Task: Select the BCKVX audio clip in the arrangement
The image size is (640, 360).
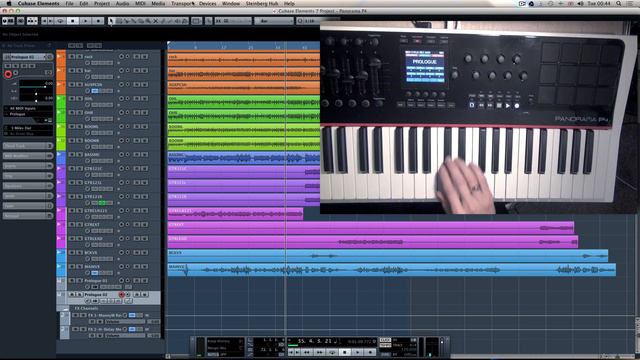Action: (x=388, y=256)
